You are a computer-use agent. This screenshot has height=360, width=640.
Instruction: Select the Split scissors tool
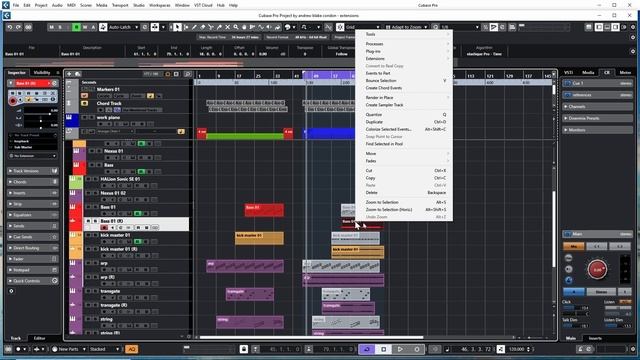tap(211, 27)
